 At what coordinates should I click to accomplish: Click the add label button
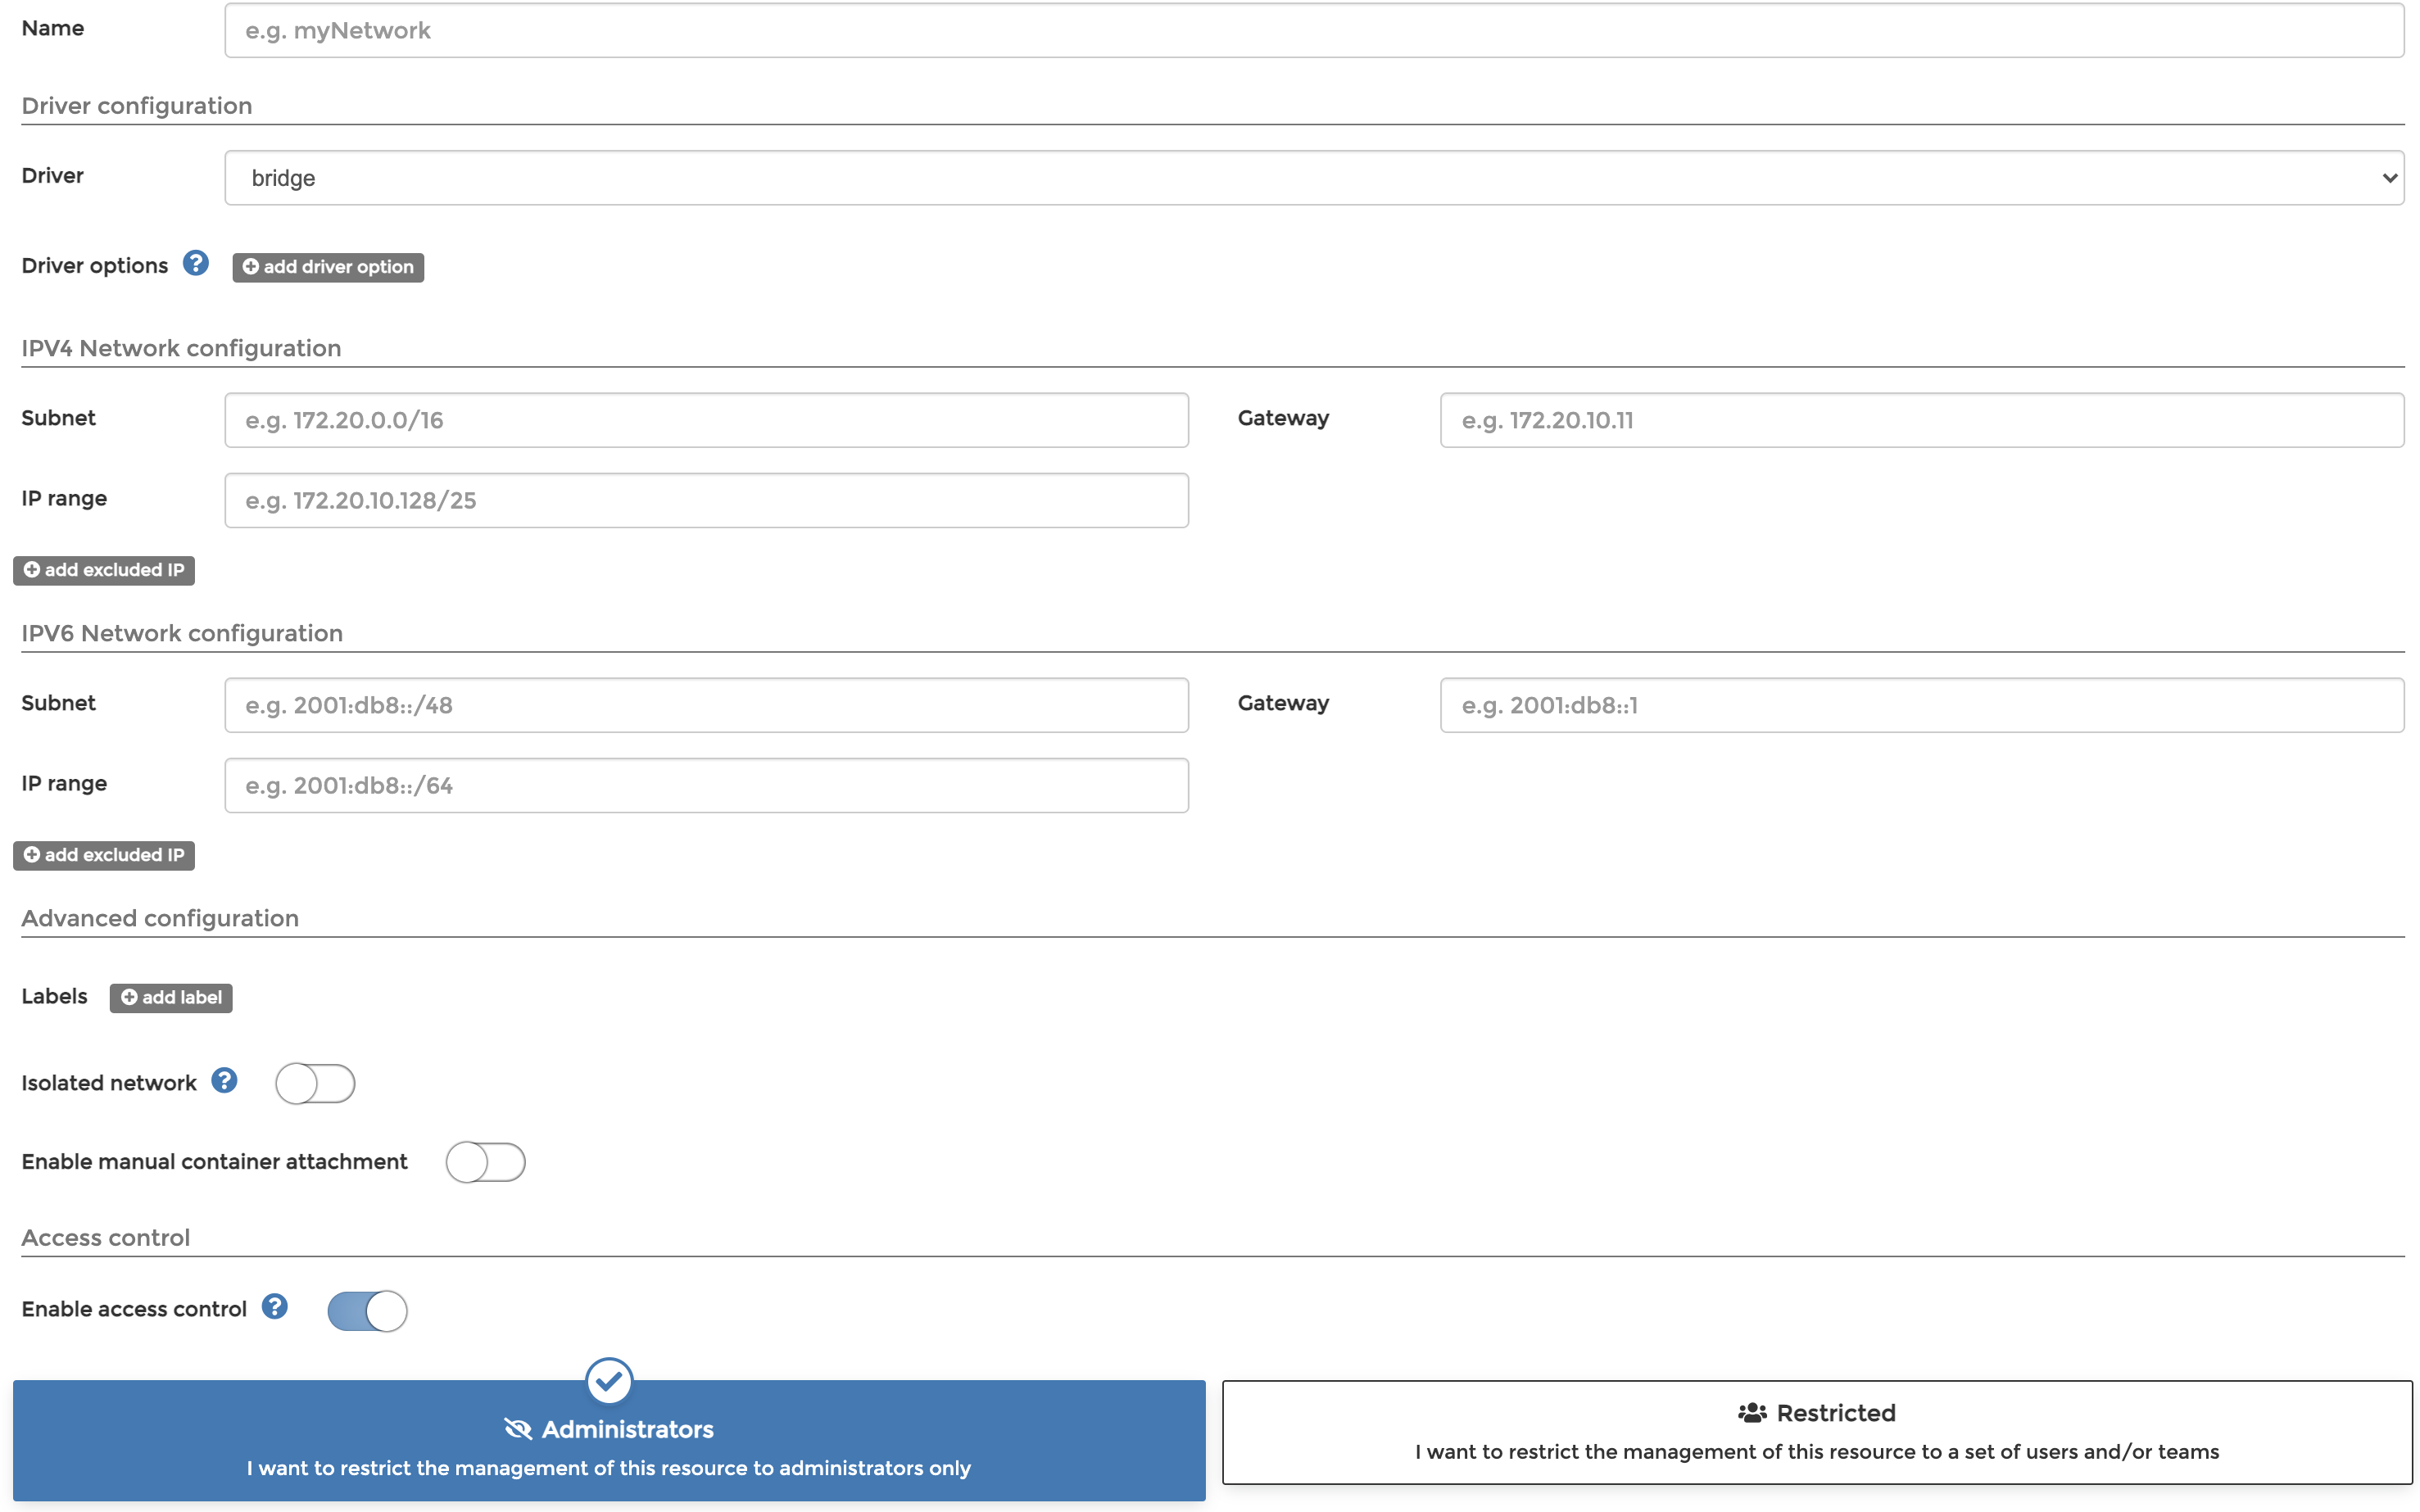[171, 997]
